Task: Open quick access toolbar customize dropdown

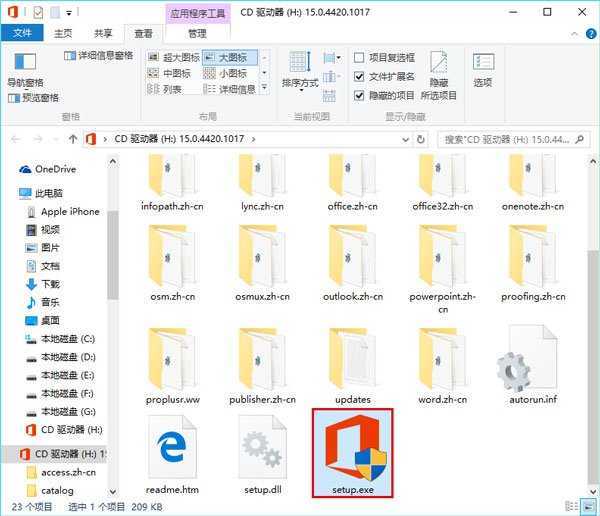Action: tap(69, 13)
